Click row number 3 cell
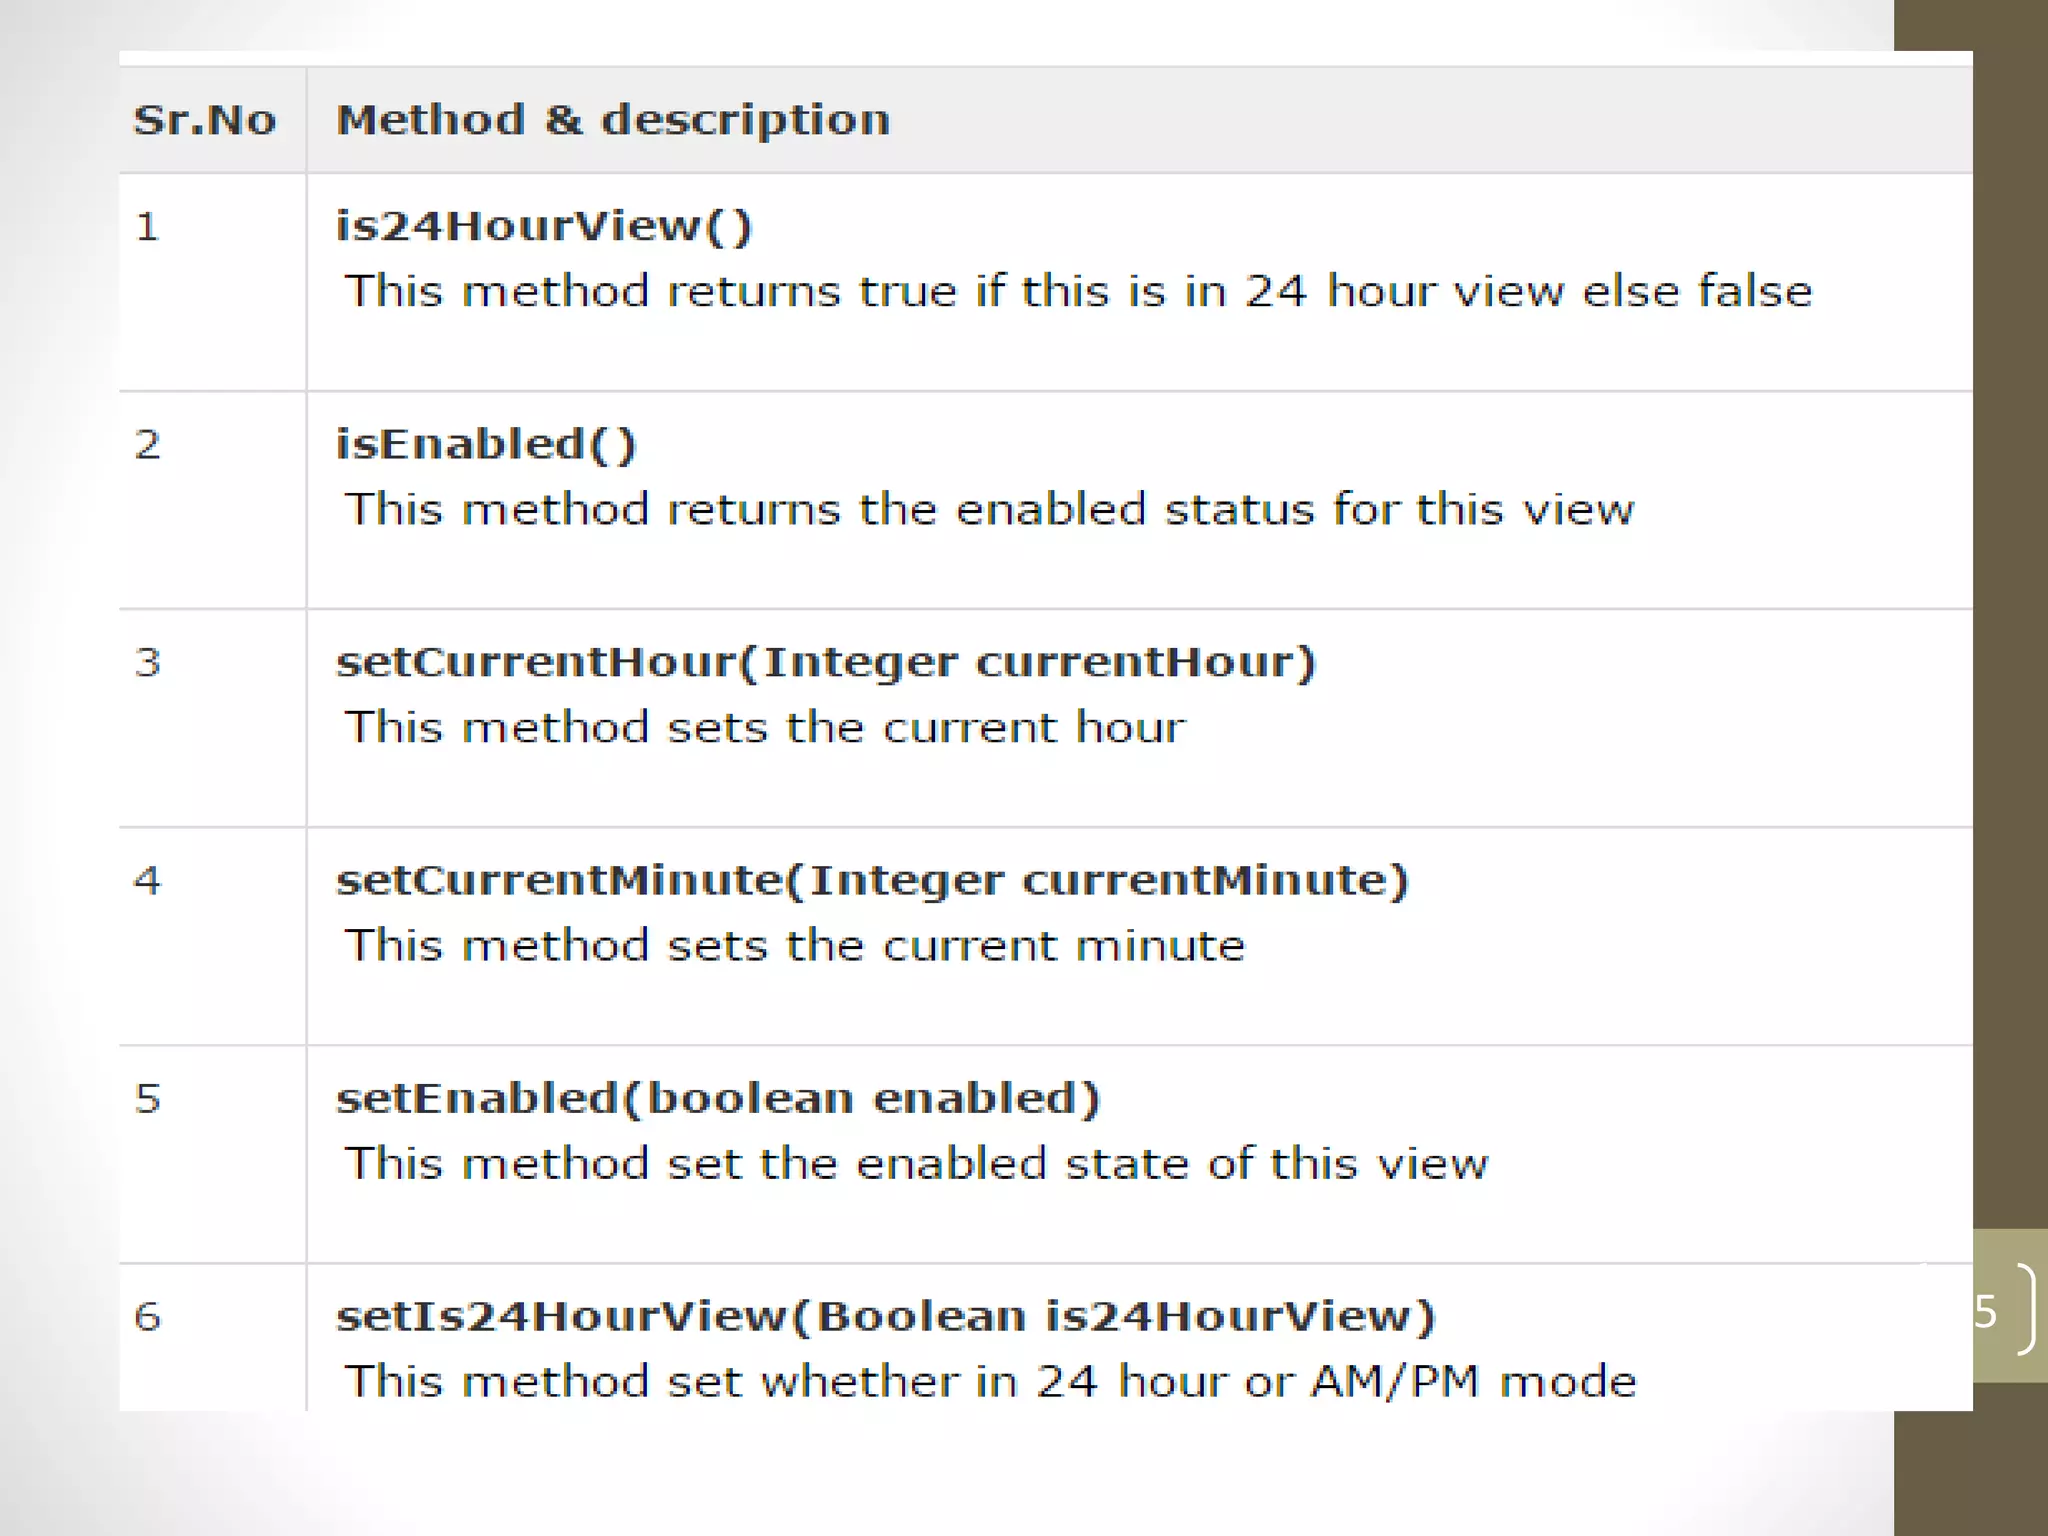Screen dimensions: 2048x1536 coord(148,663)
